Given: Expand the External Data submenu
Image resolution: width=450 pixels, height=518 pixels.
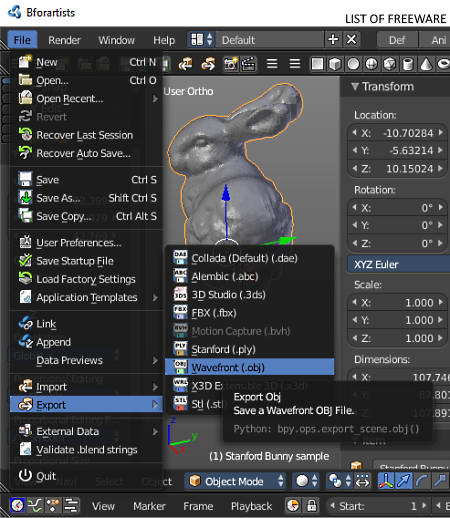Looking at the screenshot, I should point(87,431).
